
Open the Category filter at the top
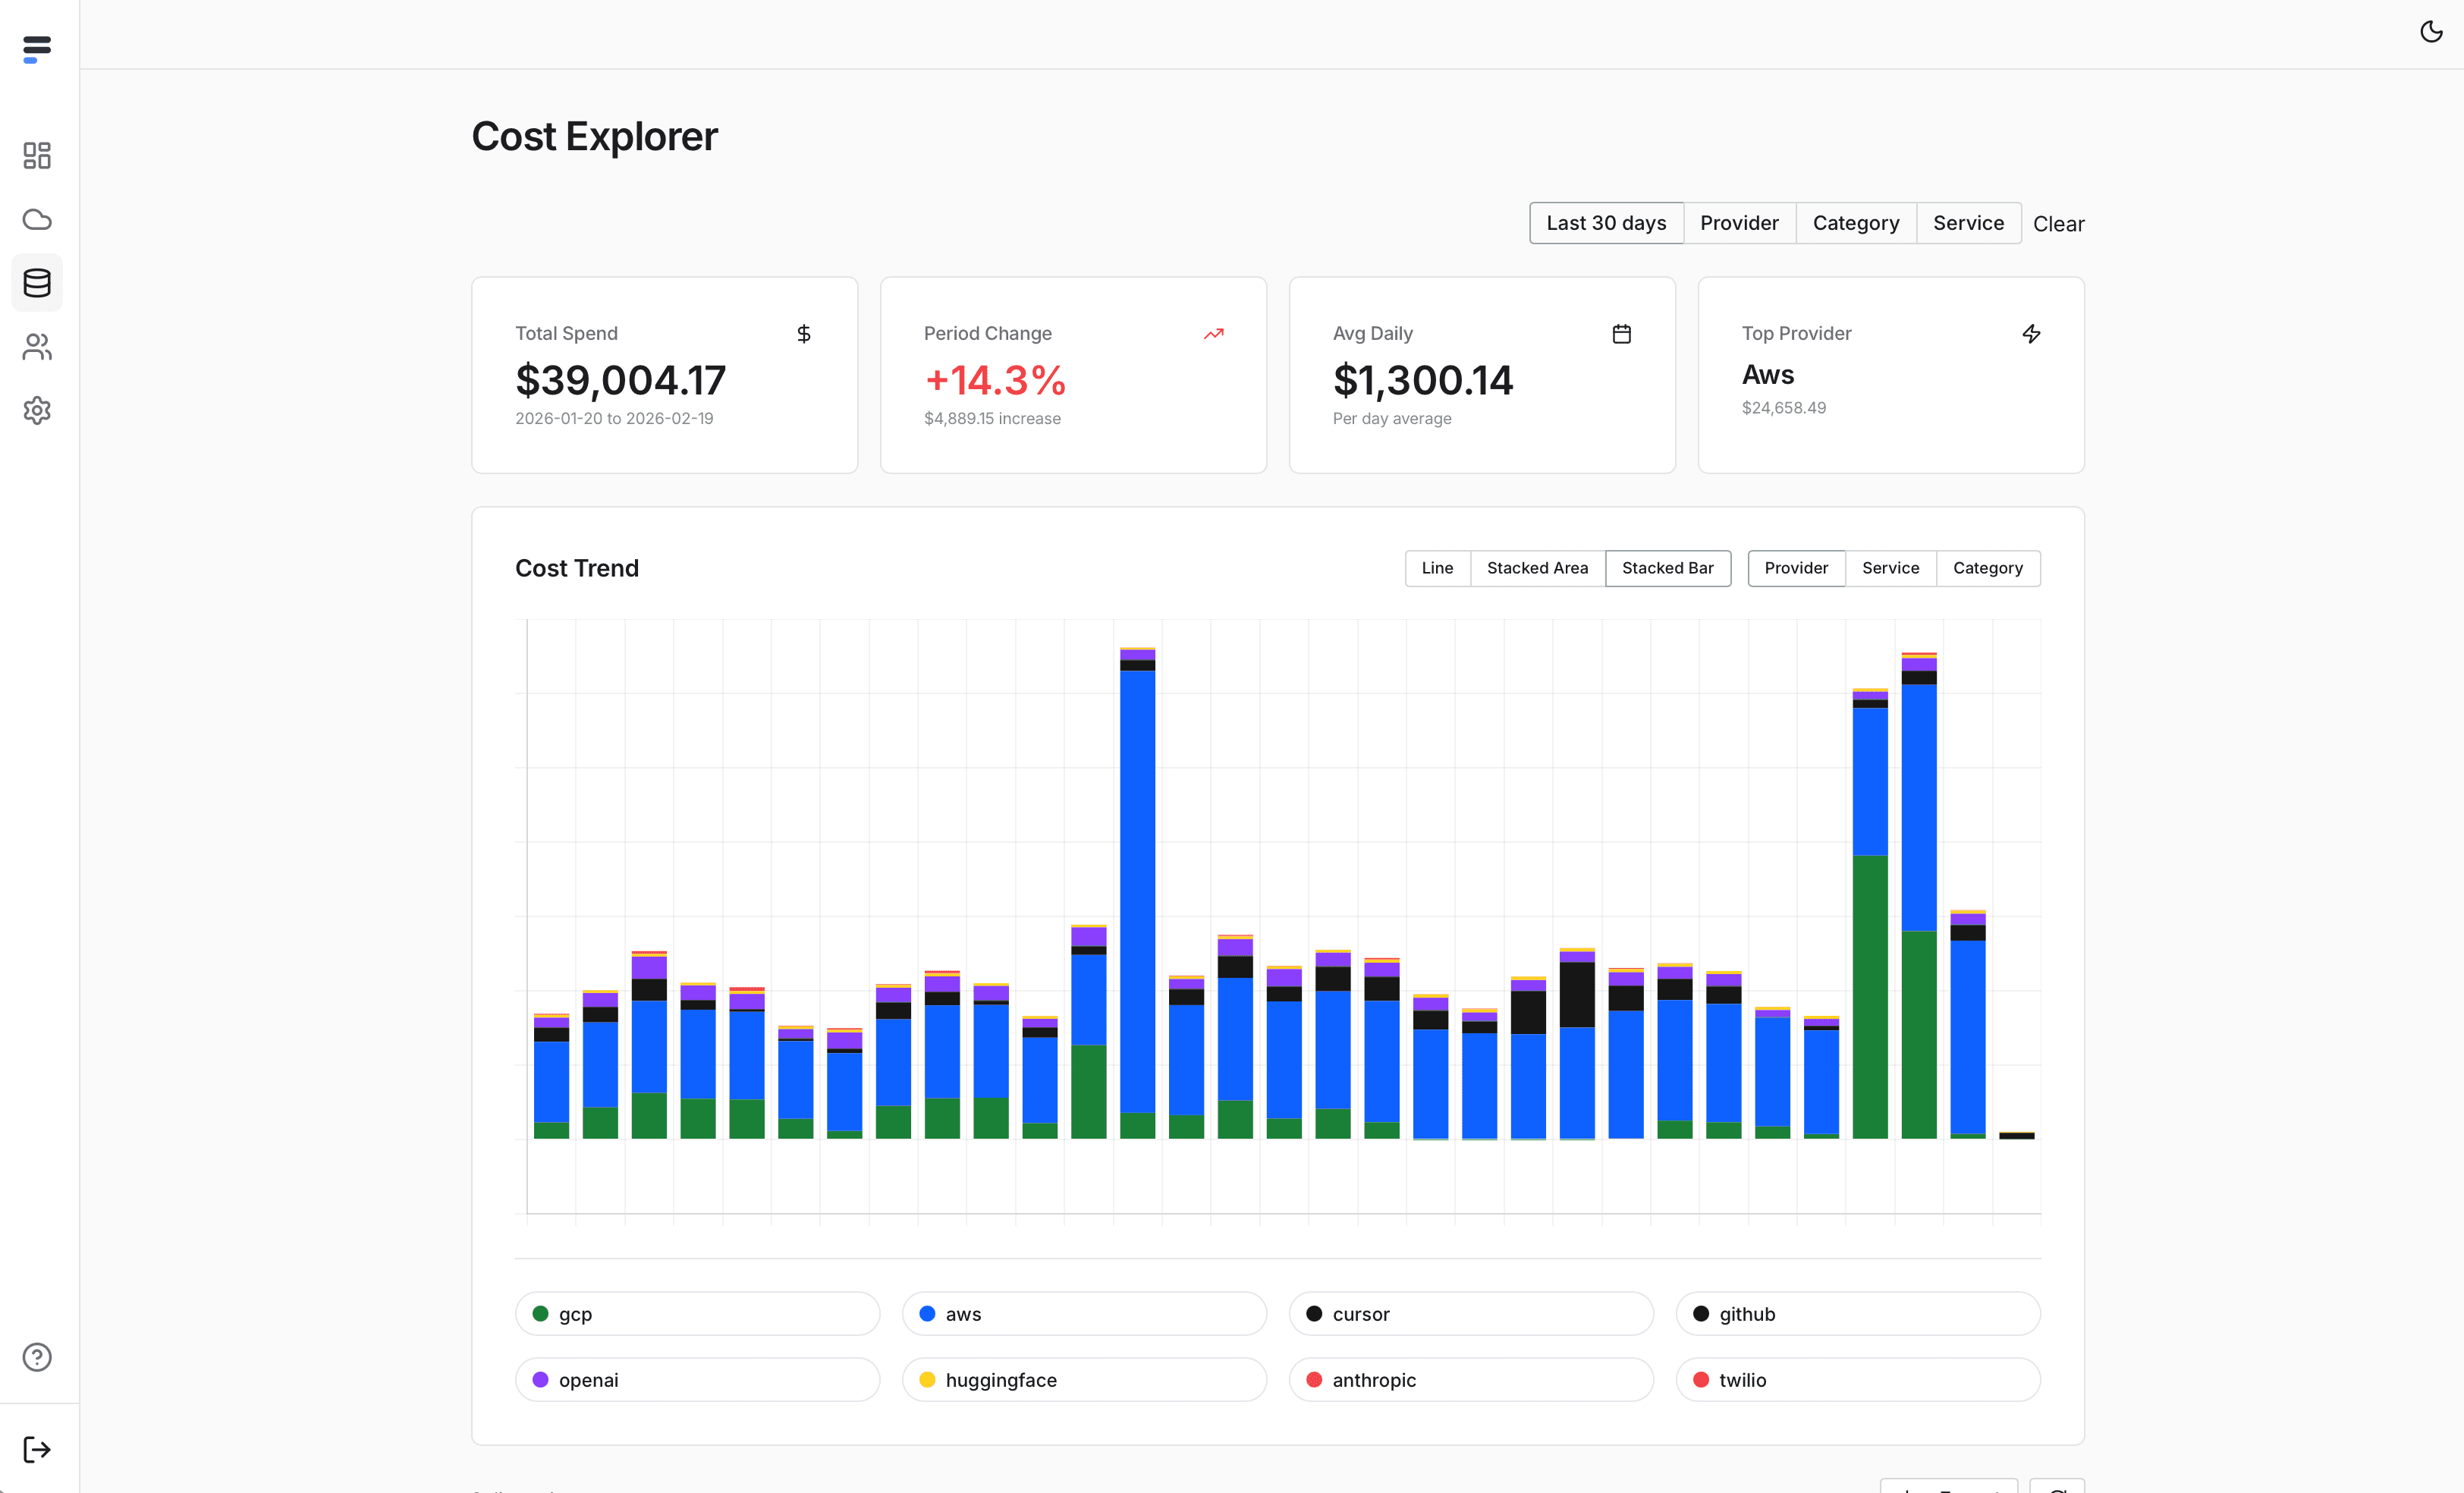[1856, 222]
